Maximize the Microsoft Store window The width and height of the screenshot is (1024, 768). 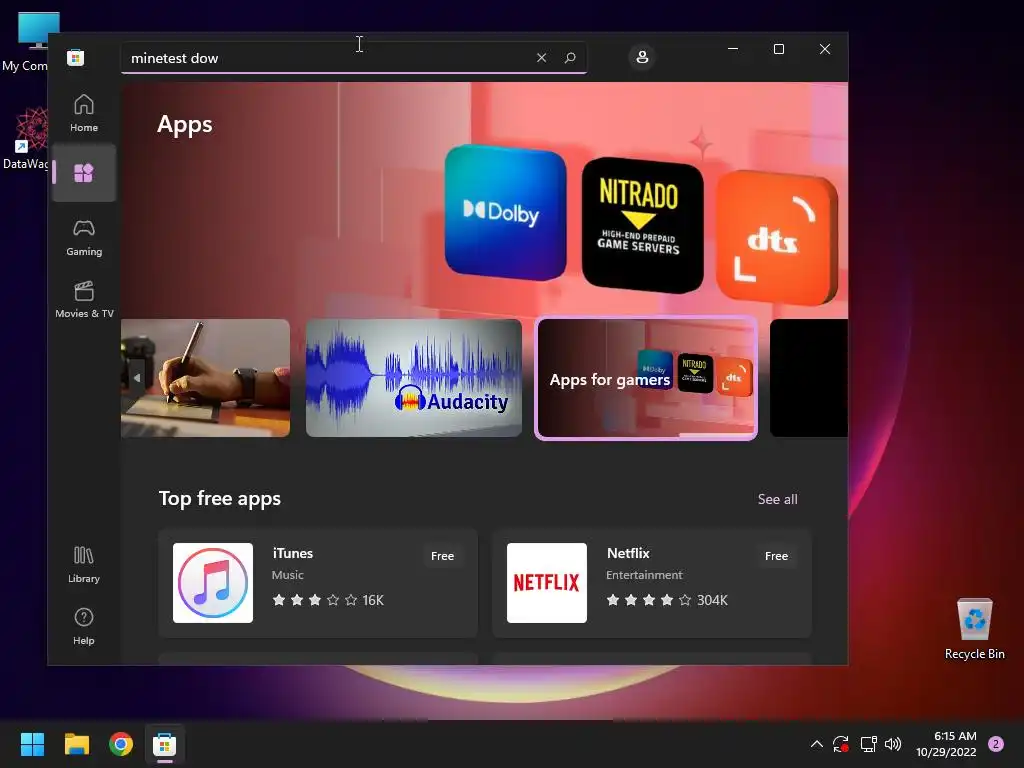click(778, 49)
